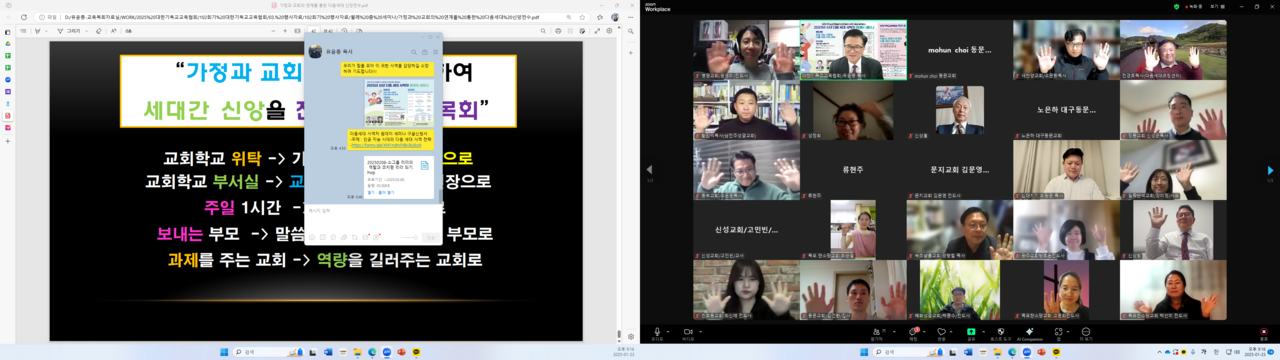The image size is (1280, 360).
Task: Open emoticon picker in KakaoTalk
Action: [x=312, y=237]
